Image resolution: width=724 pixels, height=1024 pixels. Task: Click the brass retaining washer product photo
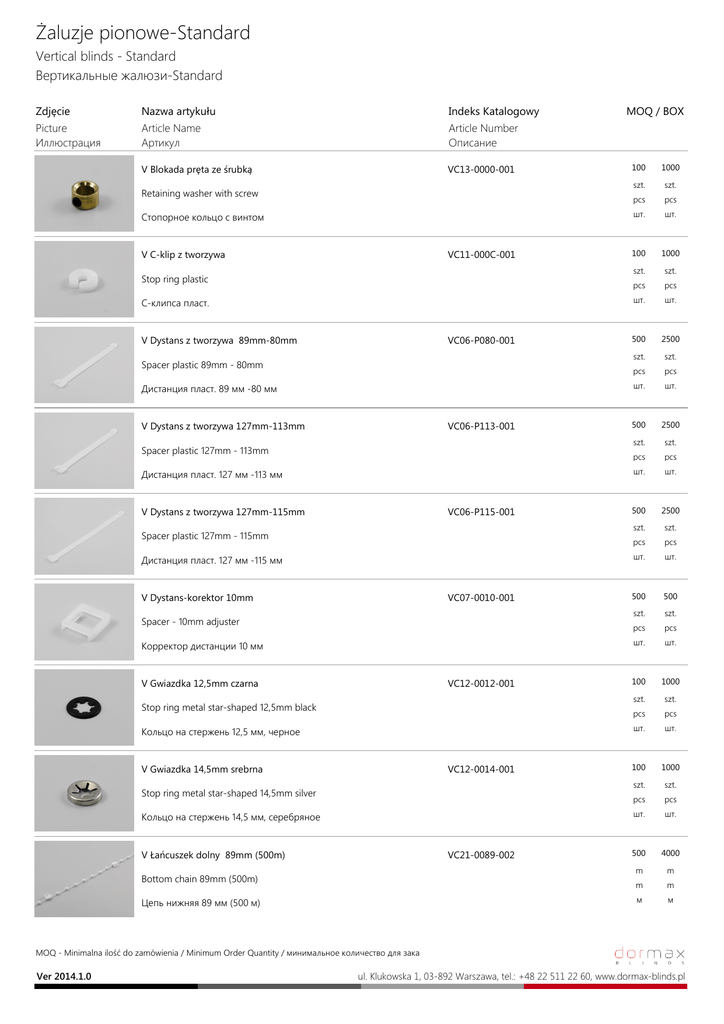click(84, 194)
